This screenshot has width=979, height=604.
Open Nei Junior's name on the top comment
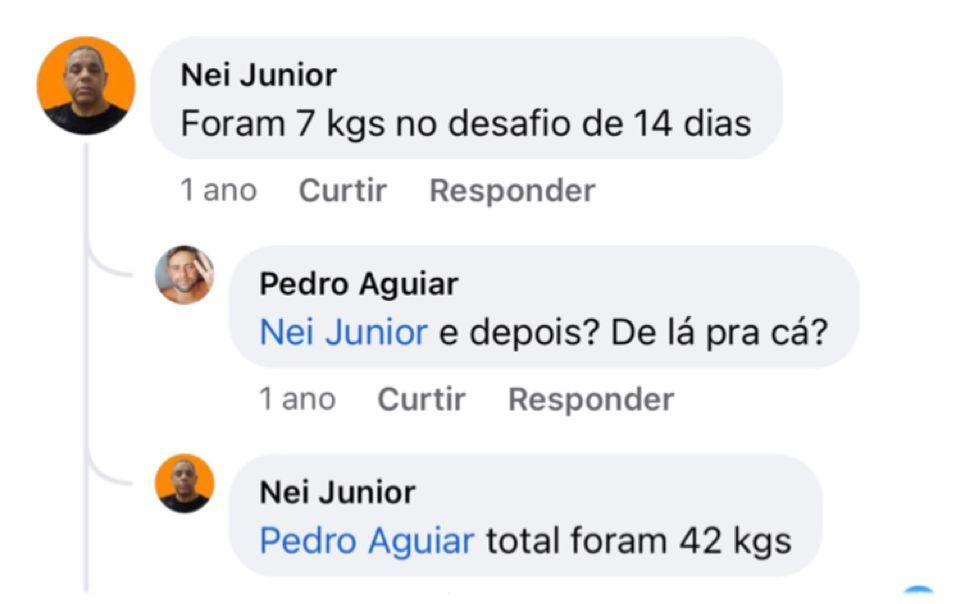258,74
